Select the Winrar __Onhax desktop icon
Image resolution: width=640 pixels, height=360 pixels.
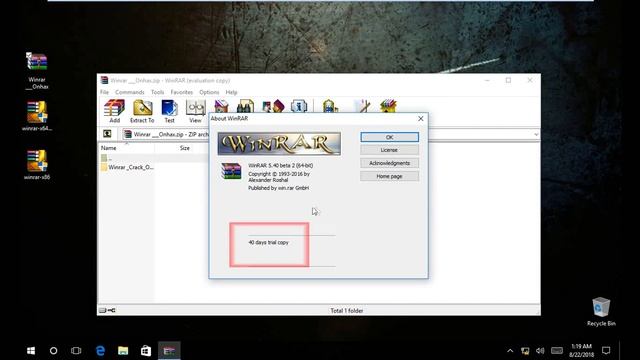point(37,71)
